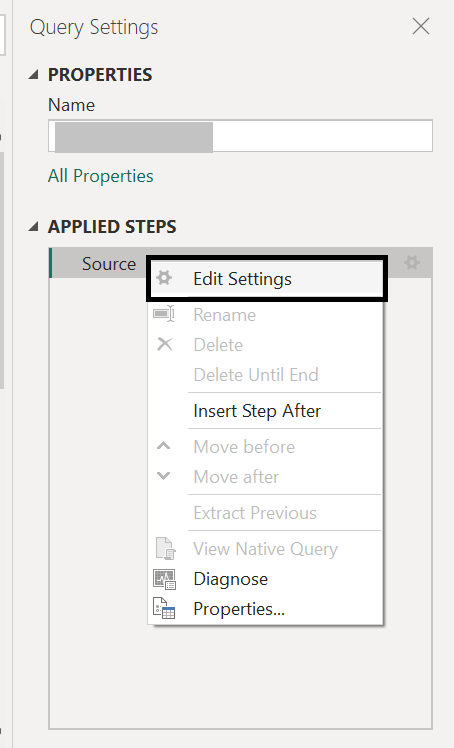Viewport: 454px width, 748px height.
Task: Collapse the APPLIED STEPS section triangle
Action: [33, 227]
